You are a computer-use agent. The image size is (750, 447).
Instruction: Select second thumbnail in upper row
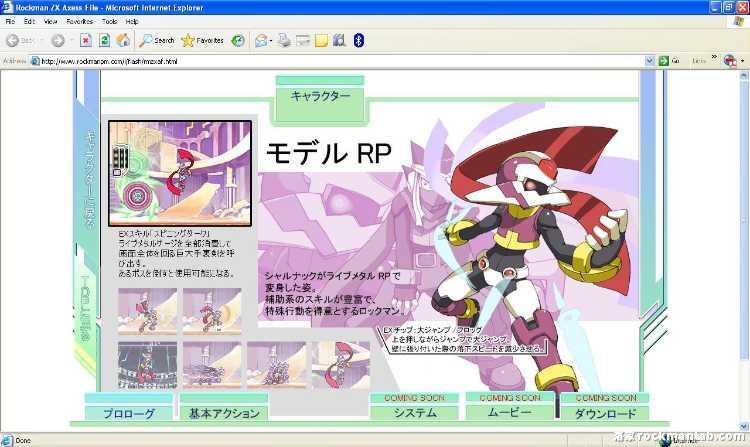click(x=212, y=311)
